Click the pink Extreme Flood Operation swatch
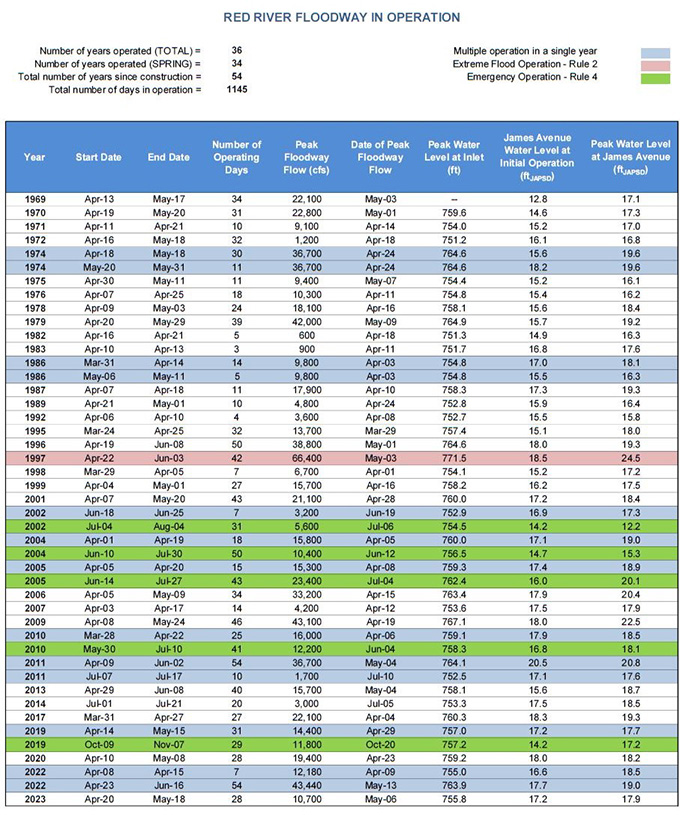This screenshot has height=815, width=680. (654, 64)
